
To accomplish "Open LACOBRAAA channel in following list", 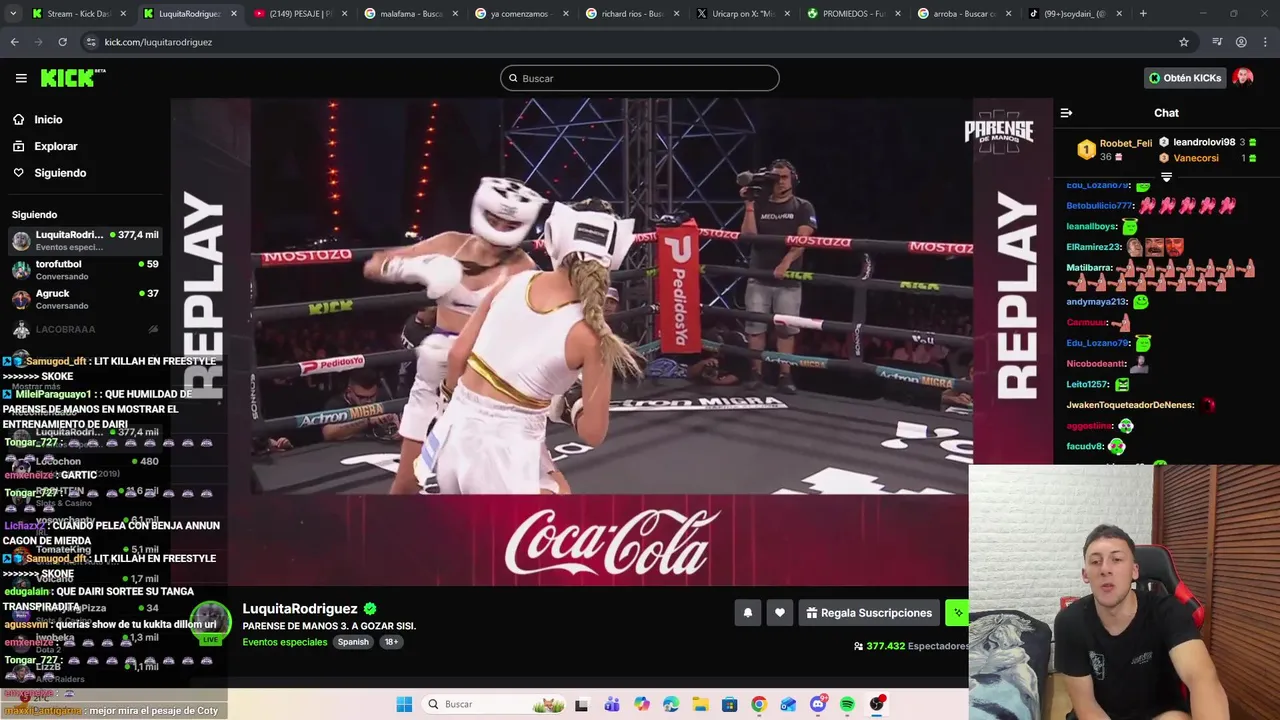I will coord(85,329).
